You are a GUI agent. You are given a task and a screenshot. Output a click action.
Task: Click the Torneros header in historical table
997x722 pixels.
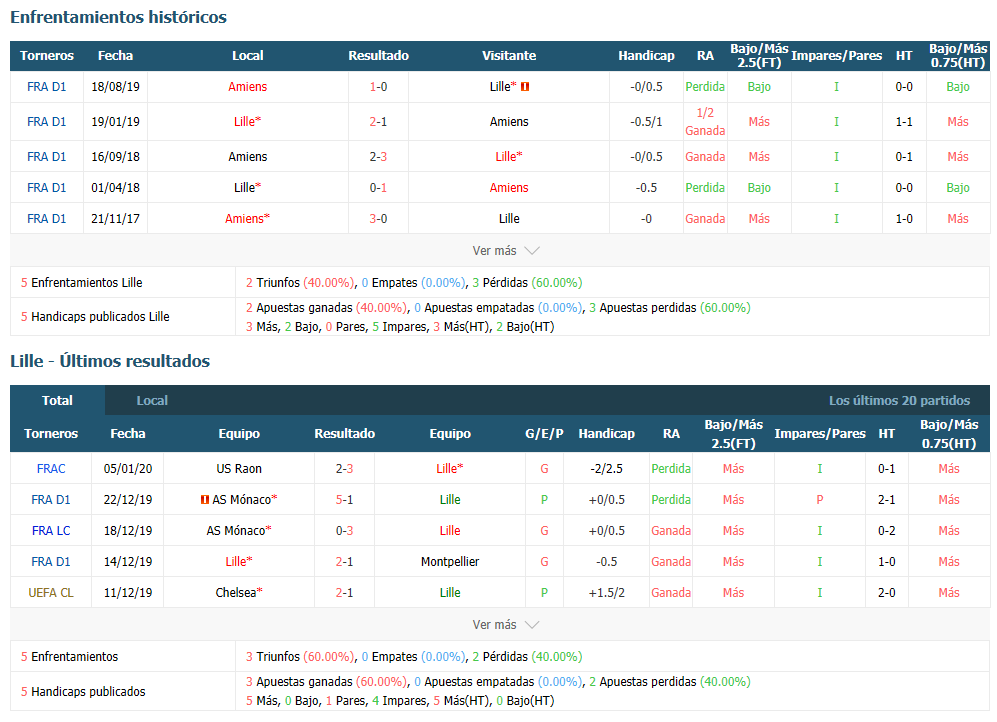coord(46,56)
